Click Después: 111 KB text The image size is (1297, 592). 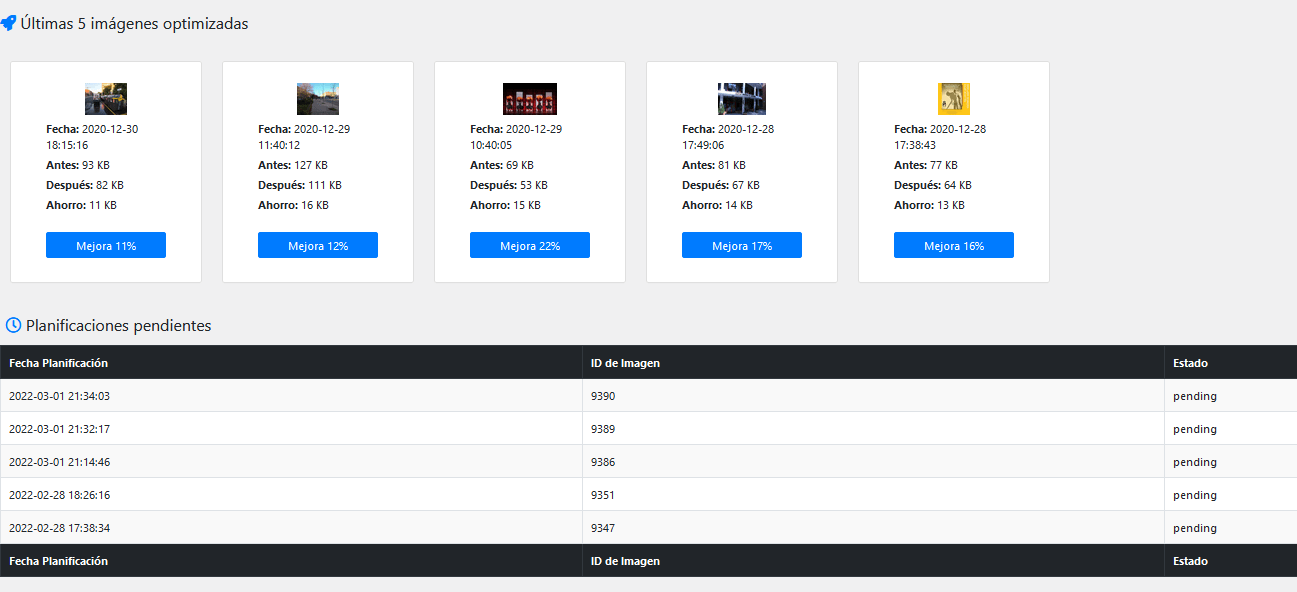coord(300,185)
